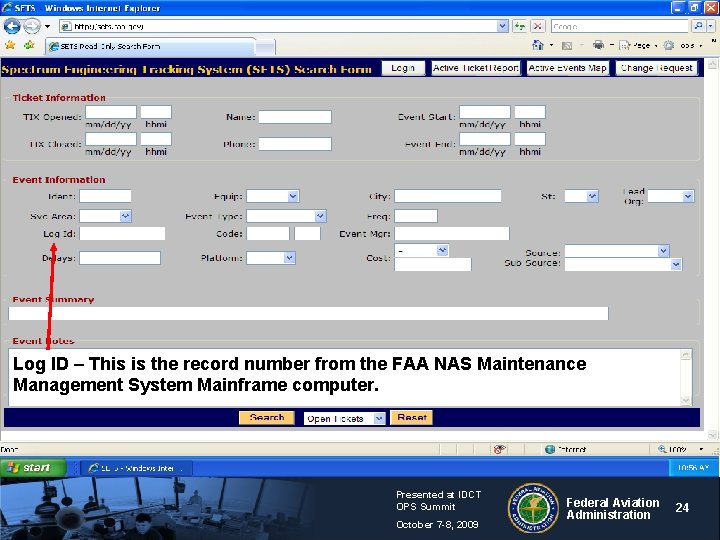Click the Reset button
This screenshot has height=540, width=720.
click(411, 417)
